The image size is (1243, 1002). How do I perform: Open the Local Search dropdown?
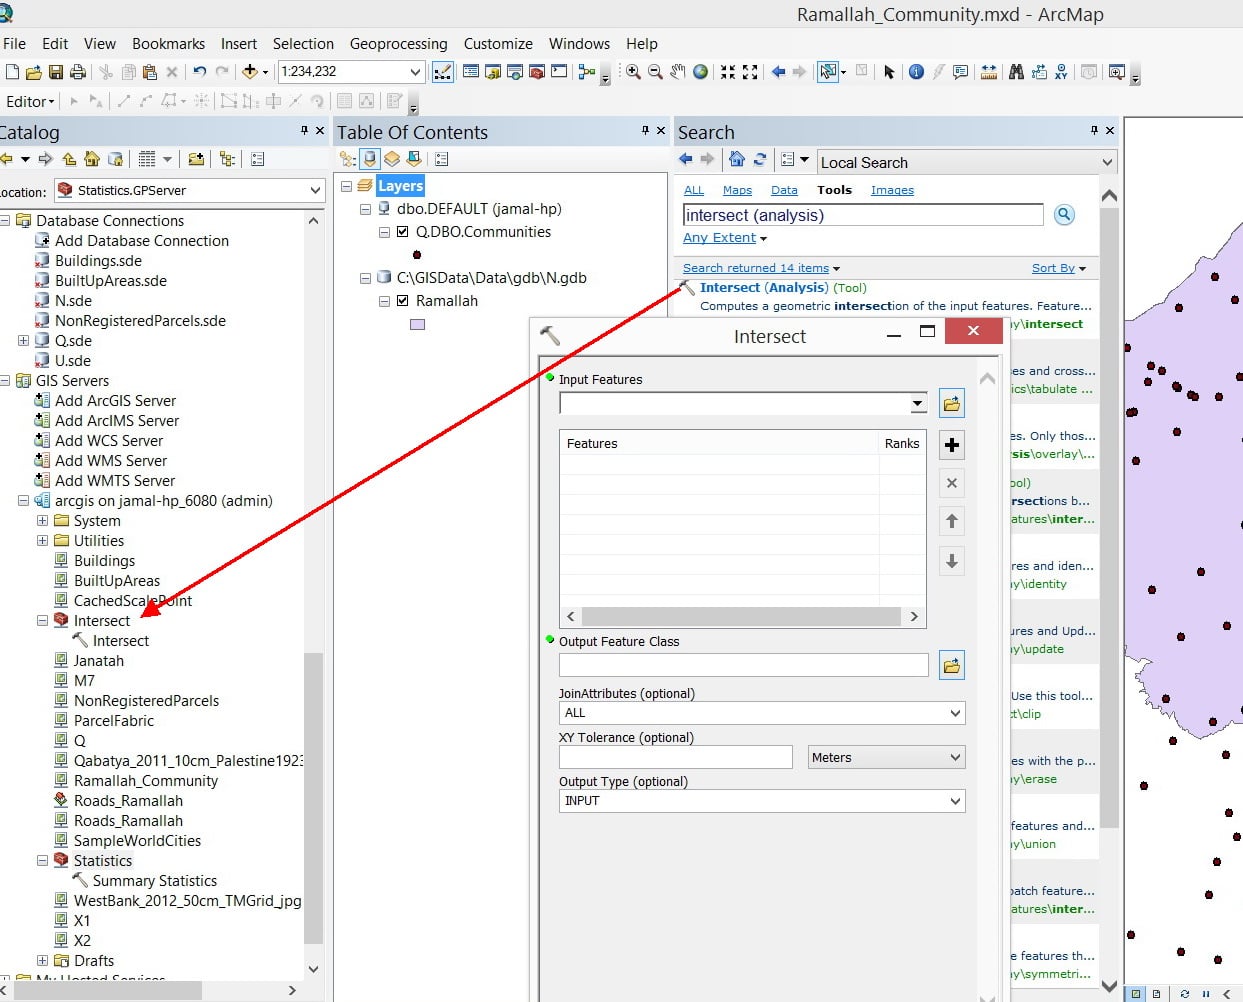pyautogui.click(x=1107, y=162)
